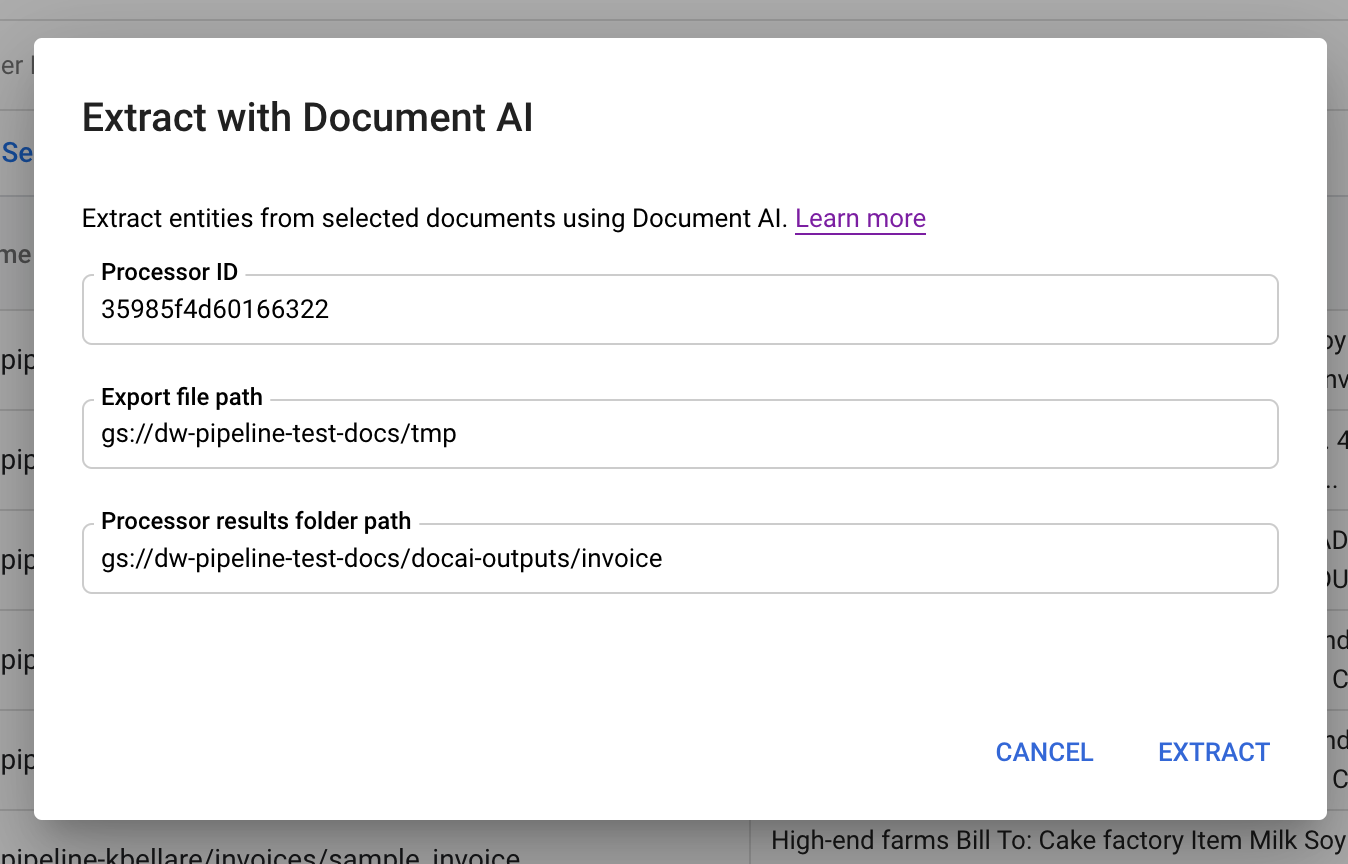Click the processor ID value 35985f4d60166322
Viewport: 1348px width, 864px height.
point(215,310)
